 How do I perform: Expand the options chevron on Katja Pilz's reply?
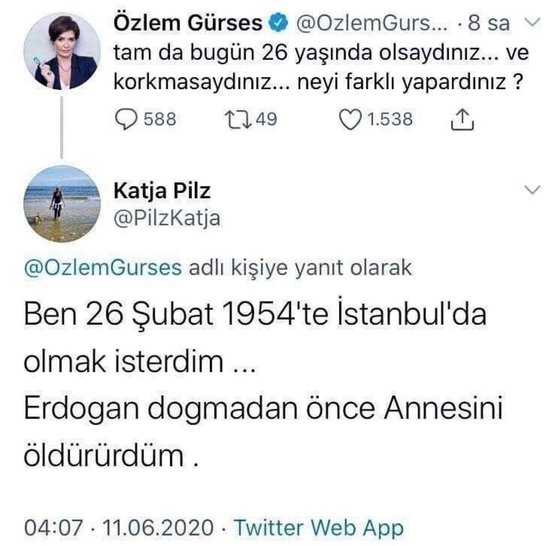click(x=532, y=190)
